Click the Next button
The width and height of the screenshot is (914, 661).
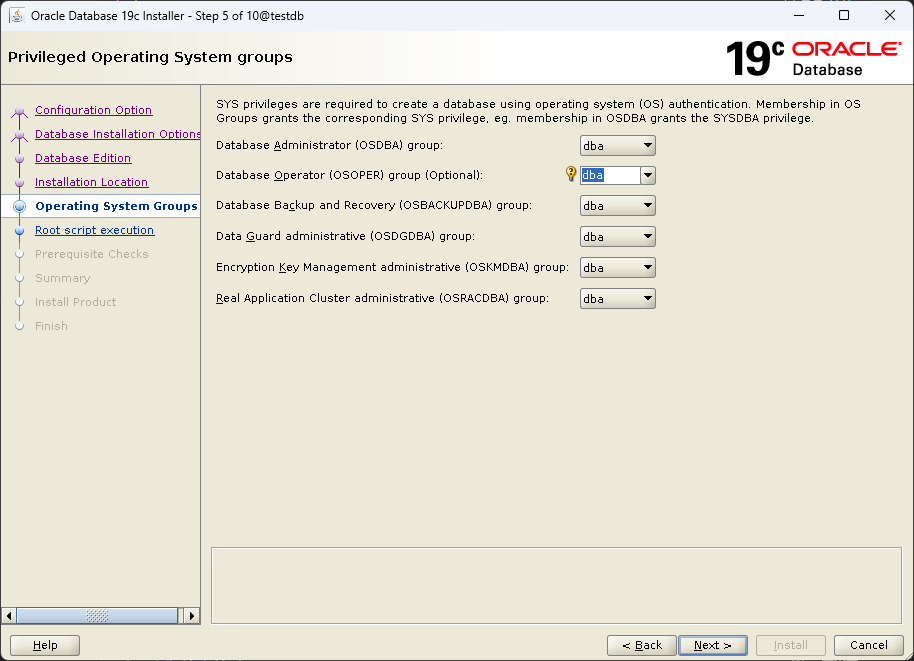pos(713,645)
